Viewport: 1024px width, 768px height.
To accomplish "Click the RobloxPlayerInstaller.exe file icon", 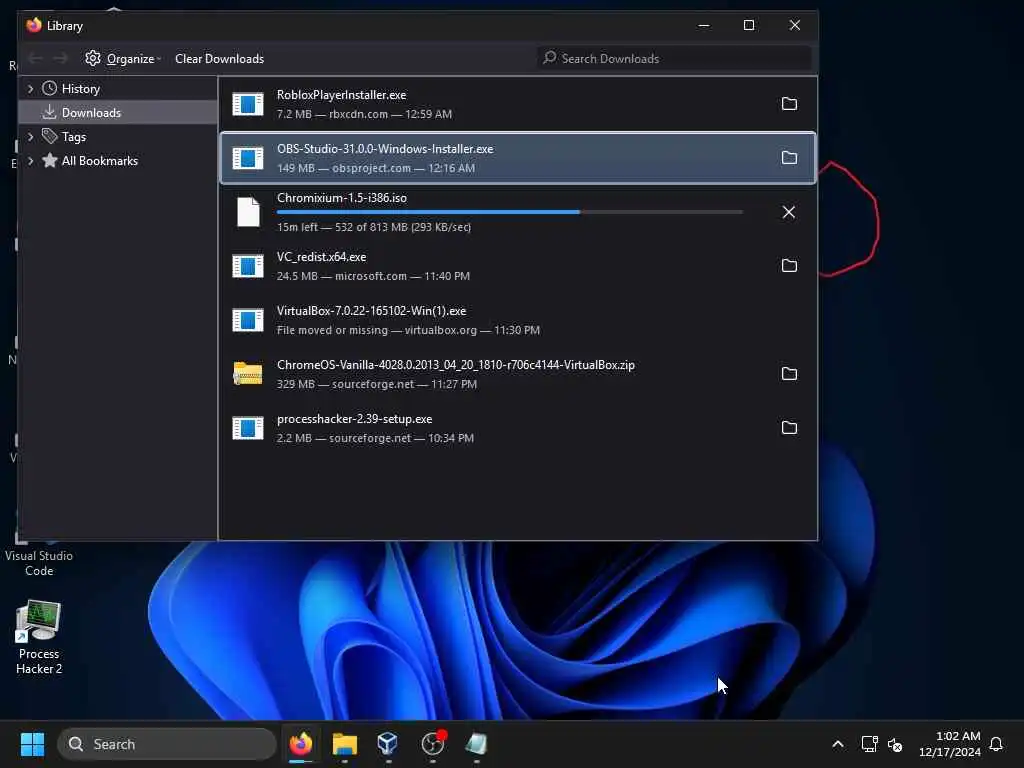I will (248, 104).
